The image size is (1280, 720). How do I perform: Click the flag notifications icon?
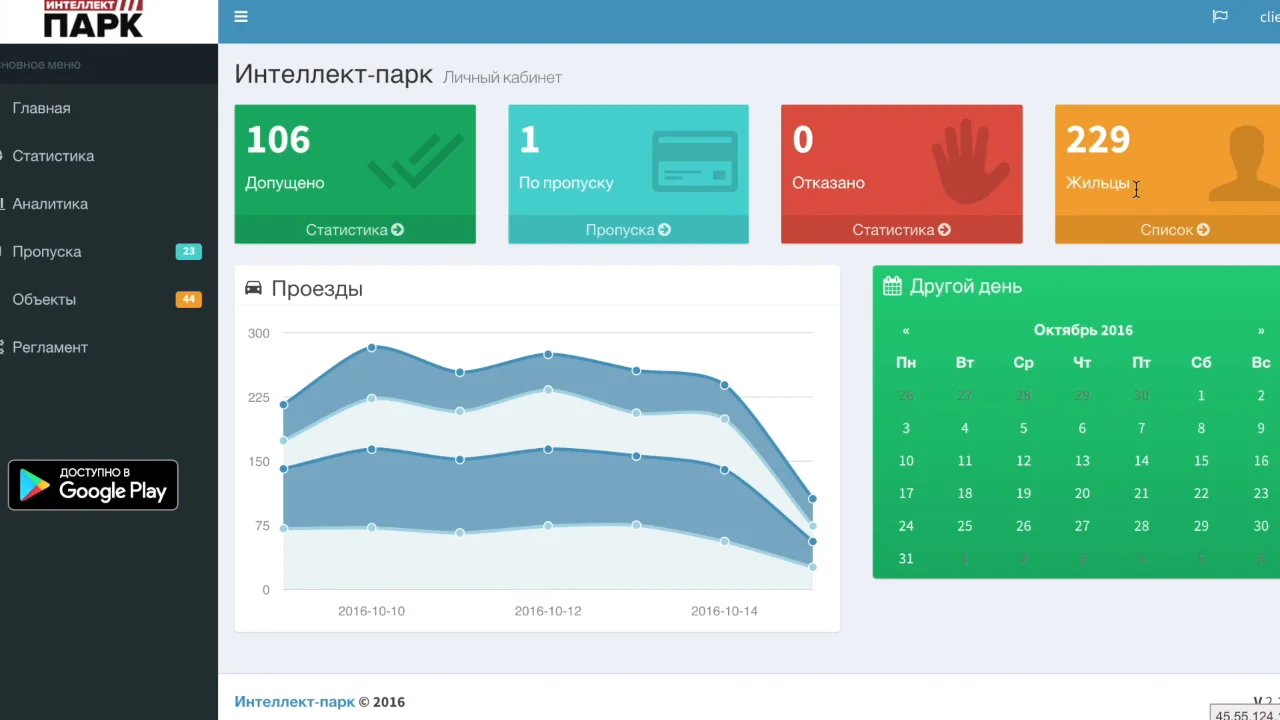(1220, 16)
